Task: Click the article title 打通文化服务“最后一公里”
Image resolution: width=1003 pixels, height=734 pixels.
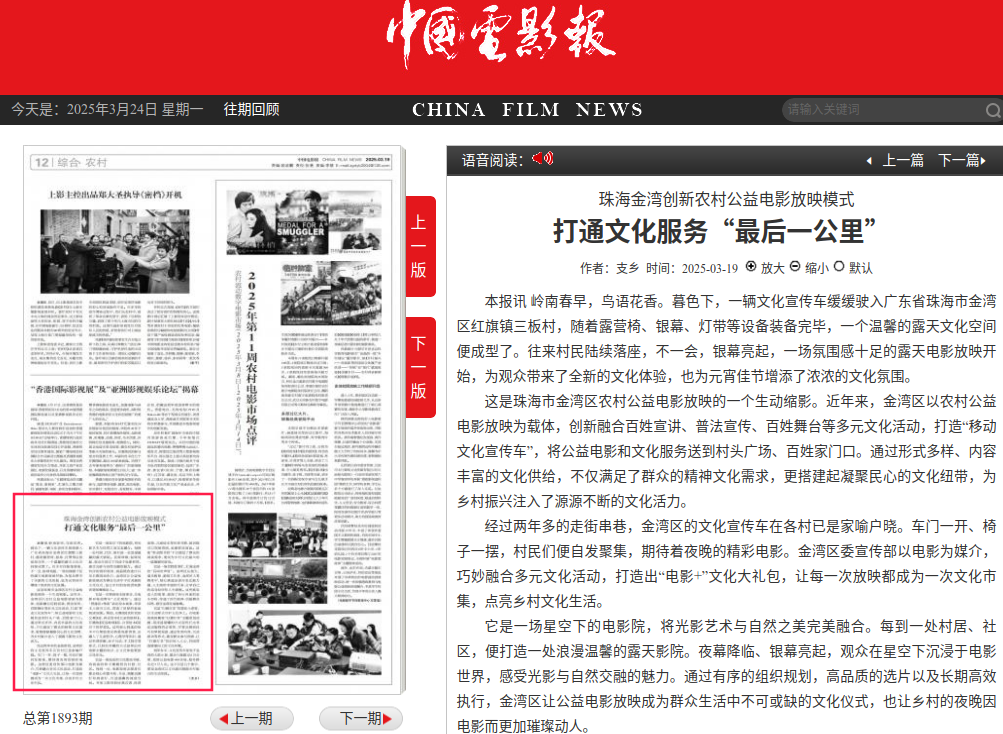Action: tap(715, 232)
